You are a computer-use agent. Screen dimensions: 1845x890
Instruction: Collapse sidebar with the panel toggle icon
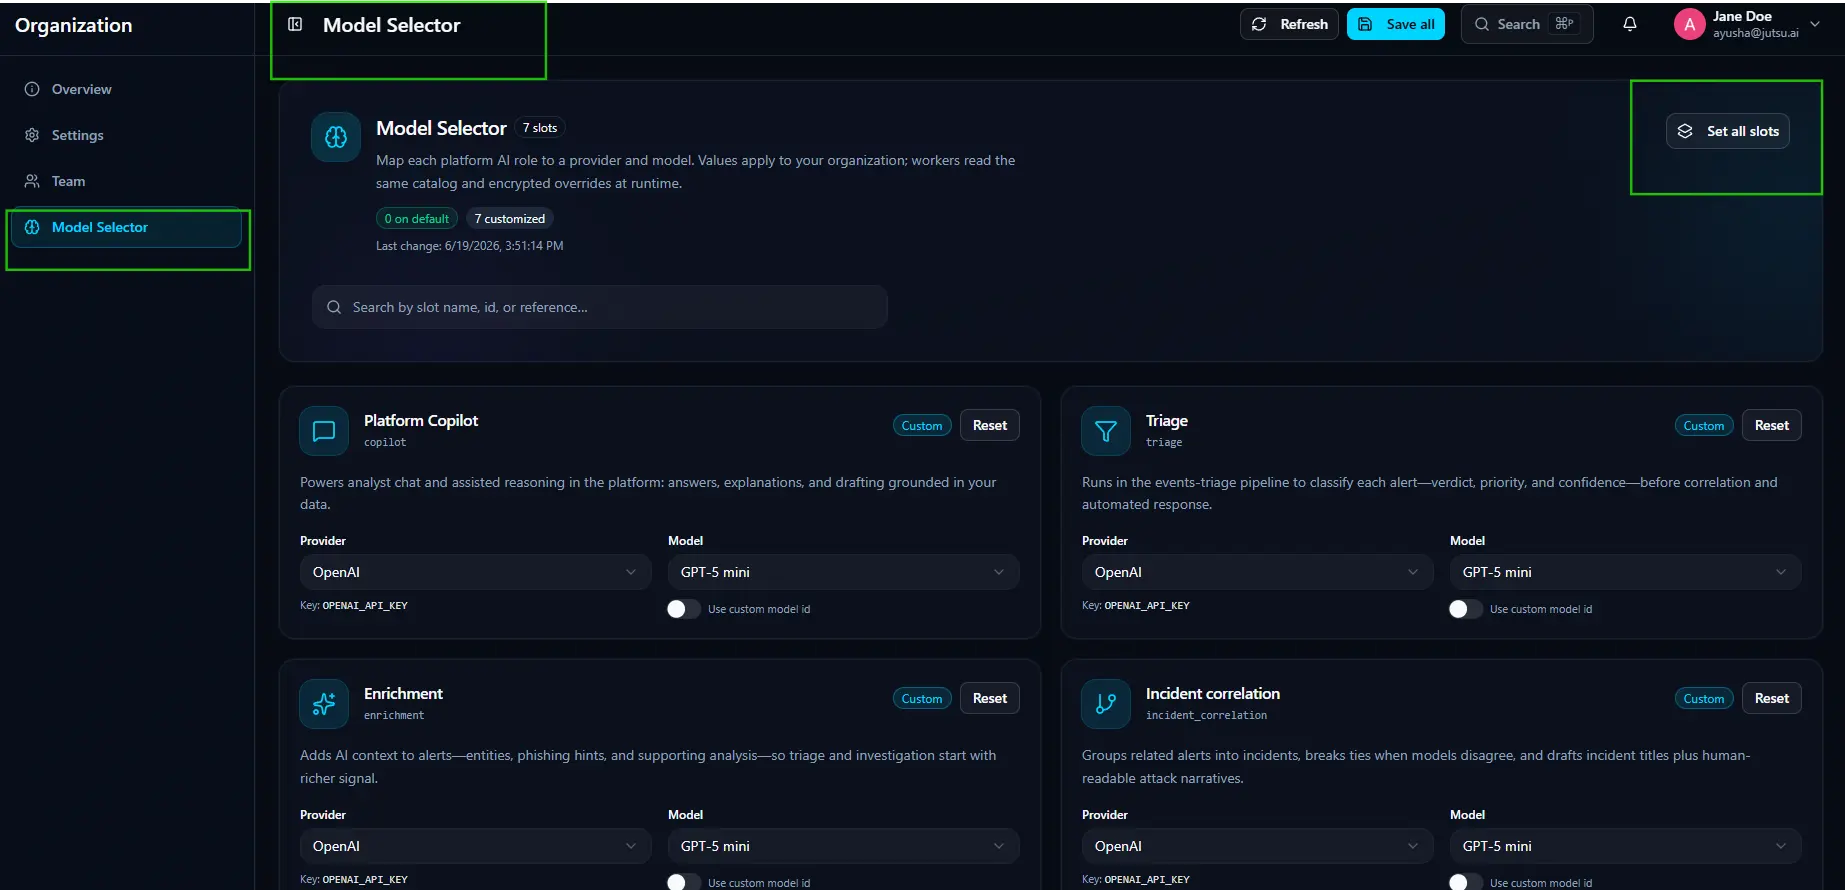pos(295,24)
